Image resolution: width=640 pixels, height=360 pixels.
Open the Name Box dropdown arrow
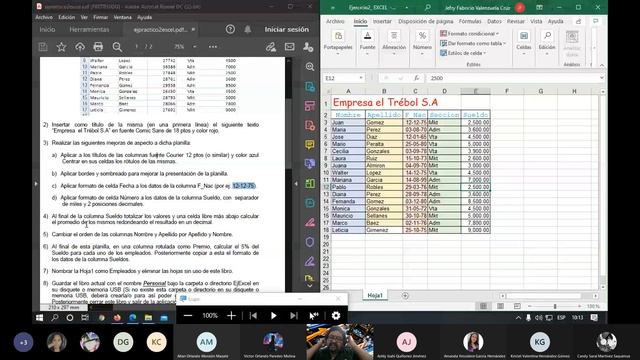[361, 78]
